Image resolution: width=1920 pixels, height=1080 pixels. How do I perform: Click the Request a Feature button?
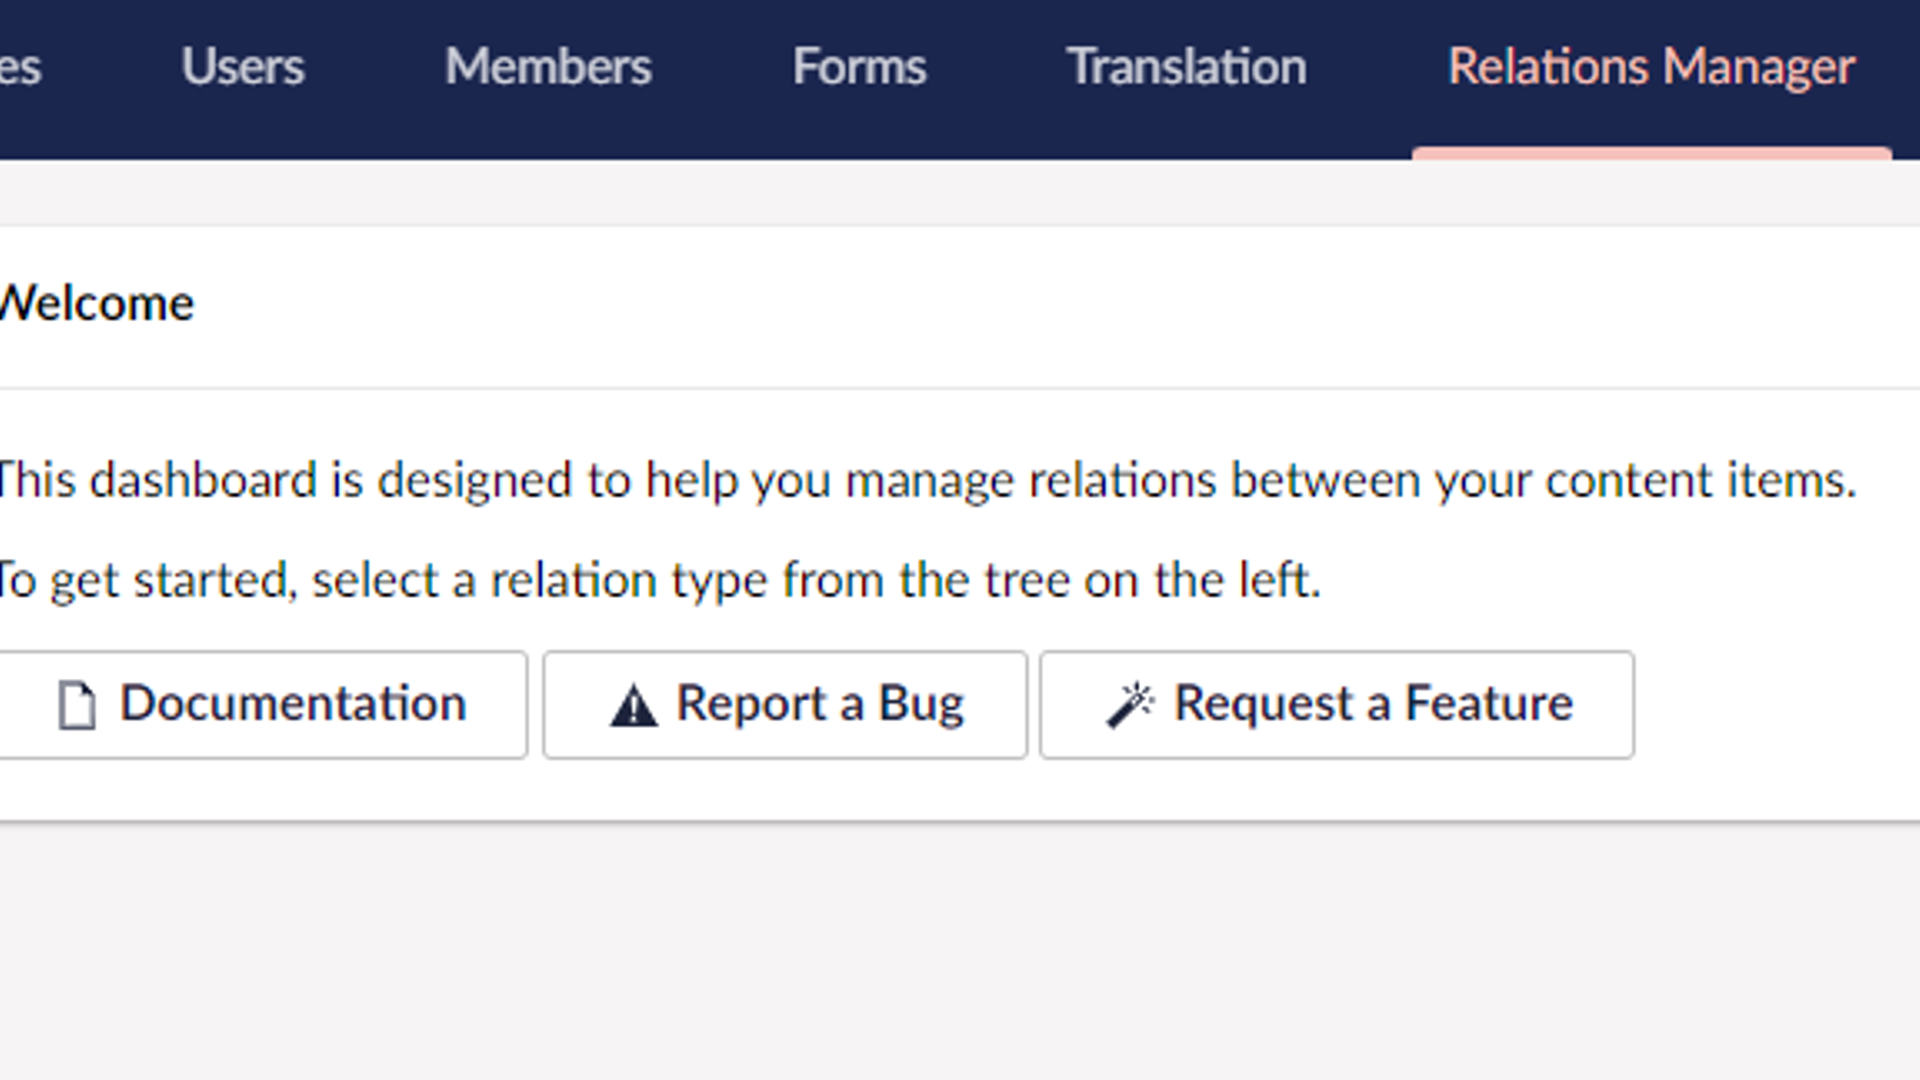(1336, 703)
